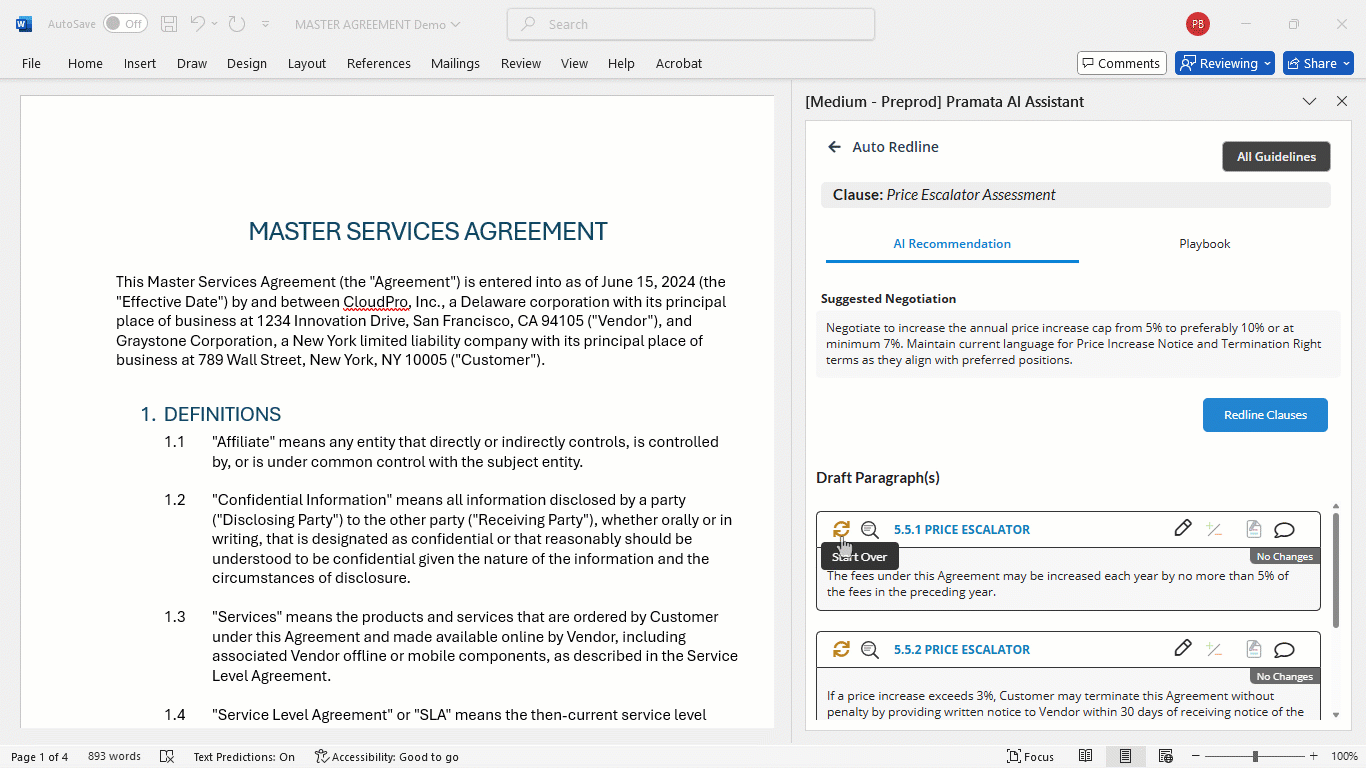Click the zoom slider handle

[1255, 757]
